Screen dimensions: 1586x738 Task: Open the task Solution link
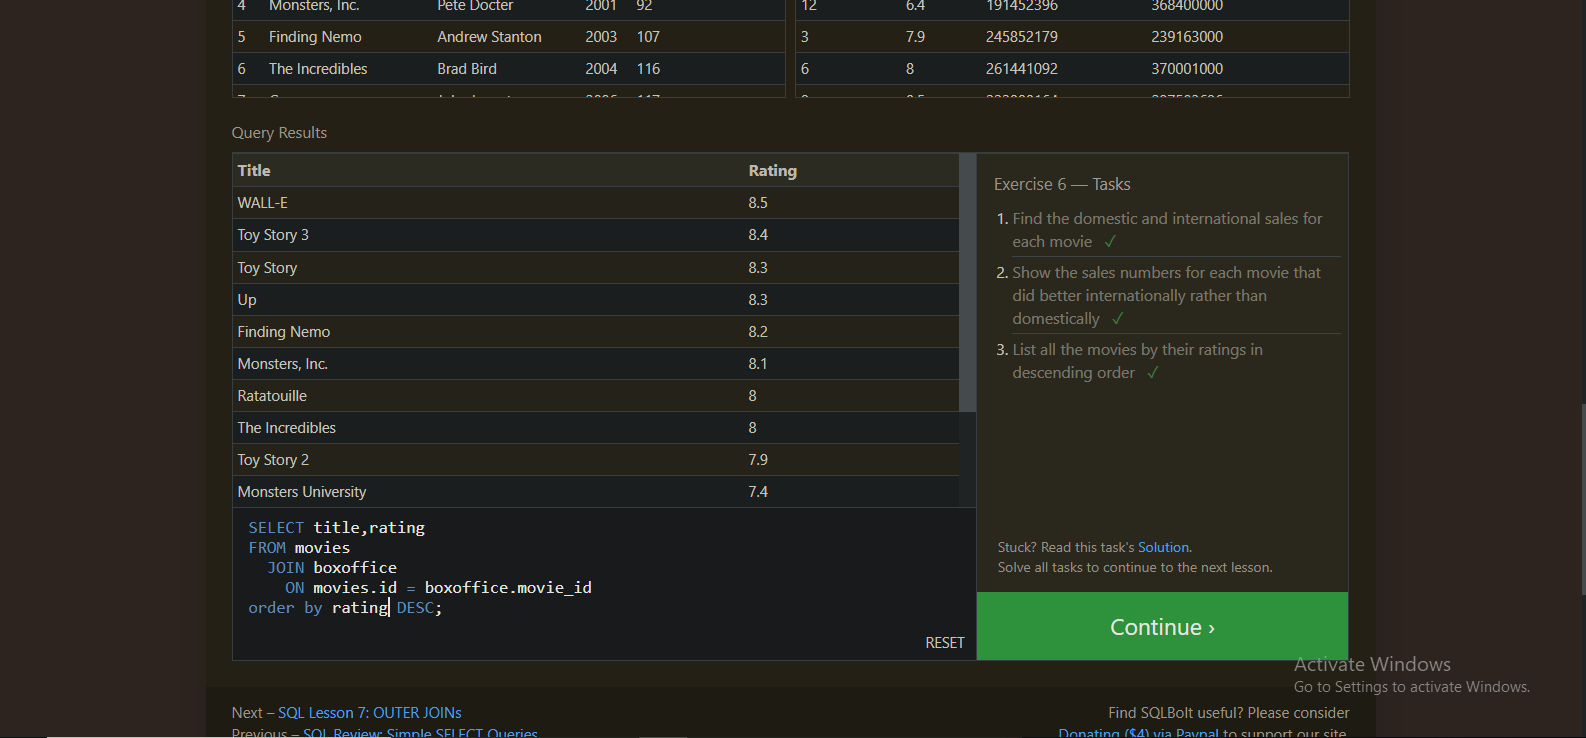click(x=1163, y=547)
